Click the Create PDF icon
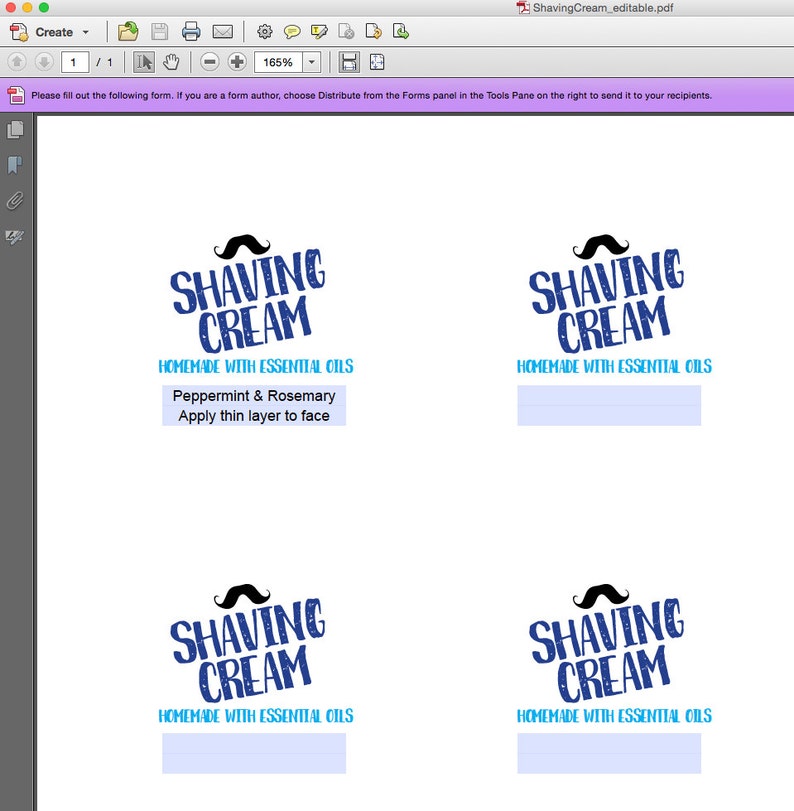This screenshot has width=794, height=811. click(19, 32)
